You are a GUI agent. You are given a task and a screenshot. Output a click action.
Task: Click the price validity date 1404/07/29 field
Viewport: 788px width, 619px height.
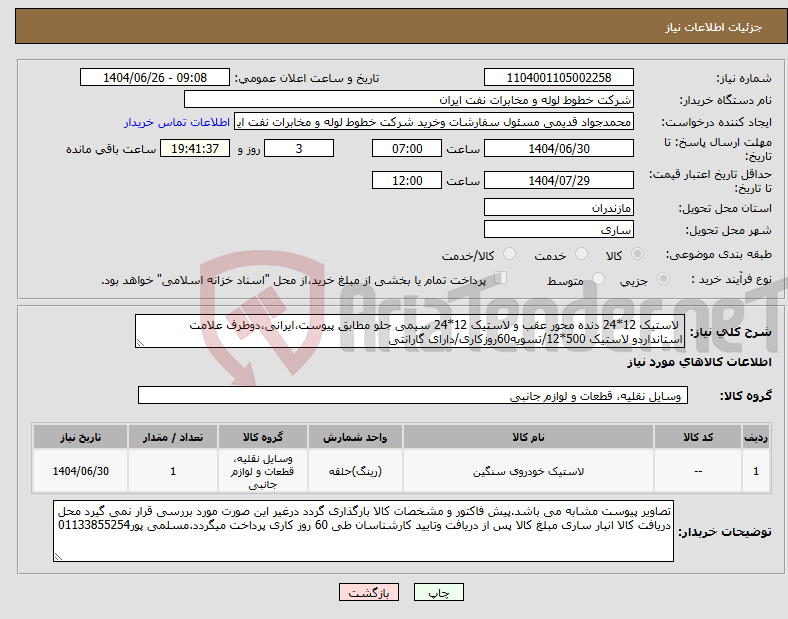pyautogui.click(x=559, y=180)
